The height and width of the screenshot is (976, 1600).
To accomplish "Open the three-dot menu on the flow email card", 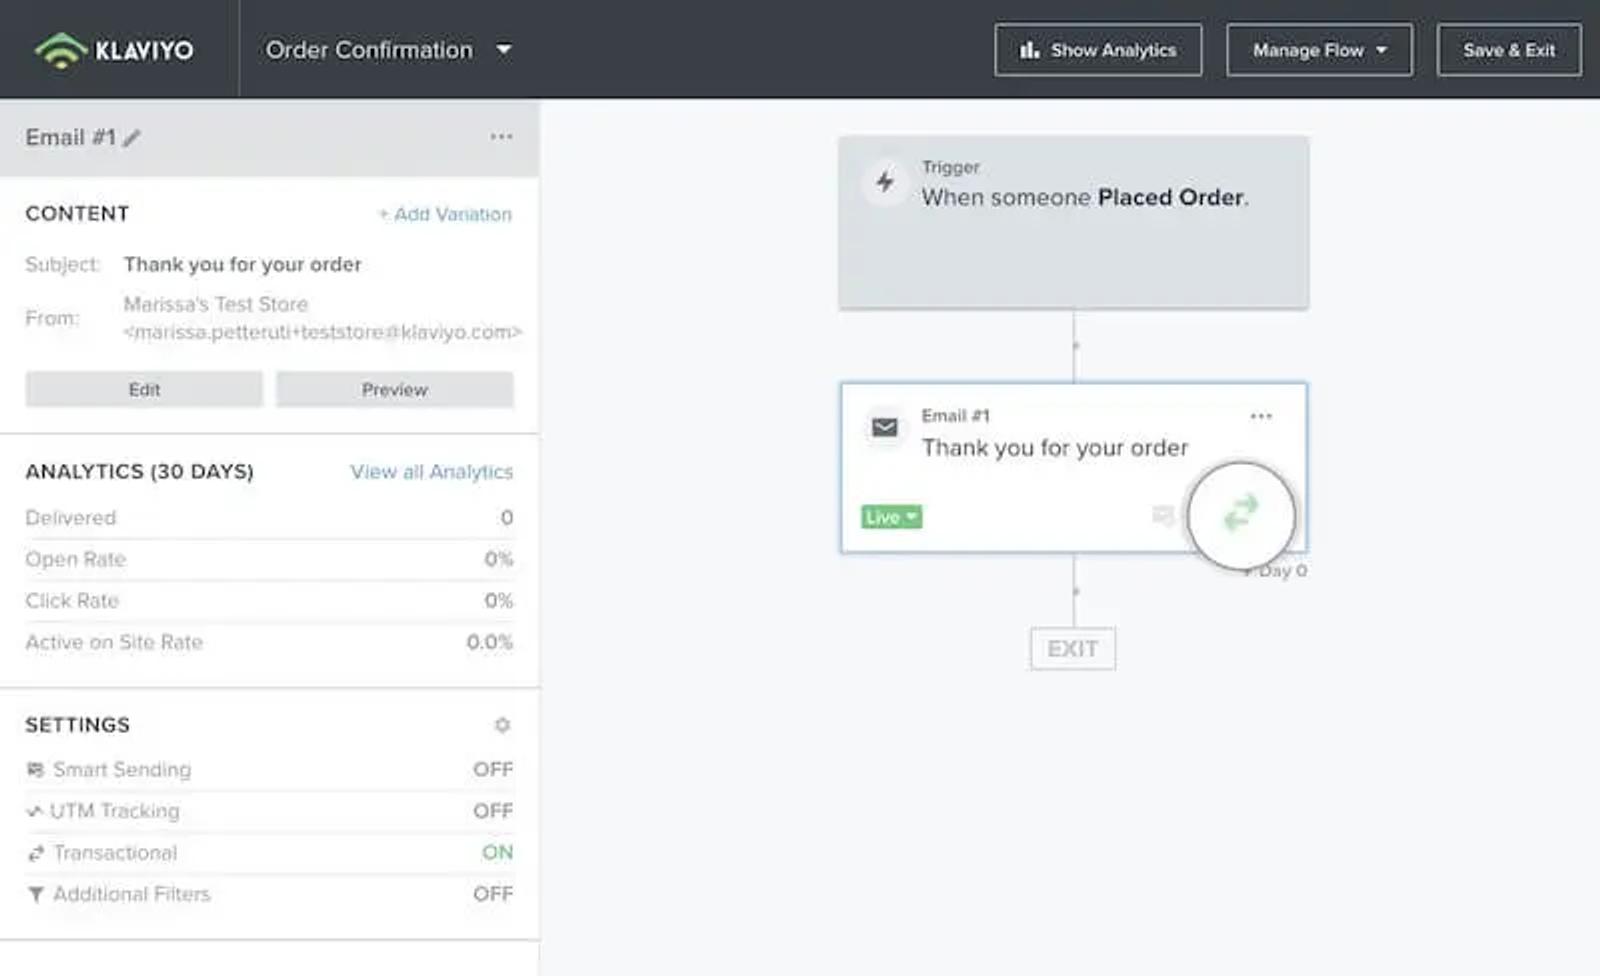I will coord(1261,416).
